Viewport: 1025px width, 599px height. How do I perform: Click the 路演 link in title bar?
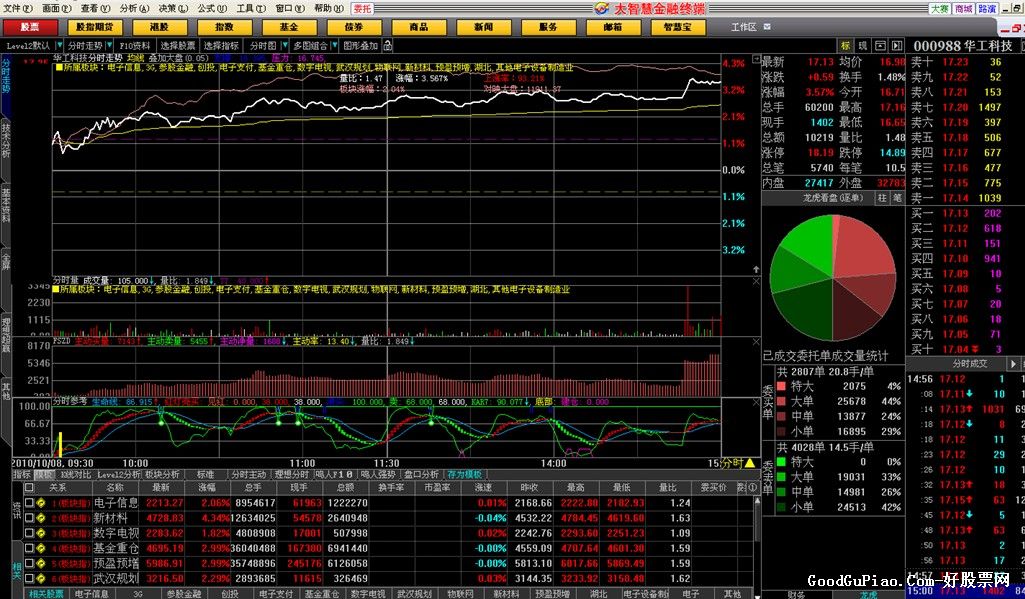coord(987,9)
